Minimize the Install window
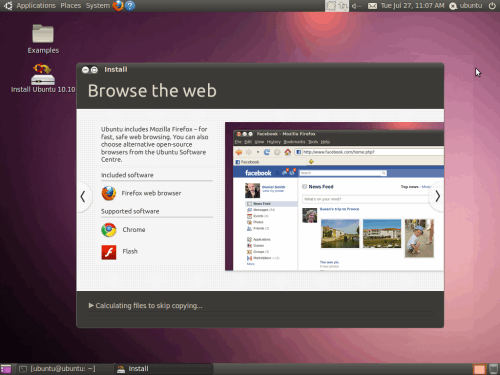The height and width of the screenshot is (375, 500). coord(85,69)
